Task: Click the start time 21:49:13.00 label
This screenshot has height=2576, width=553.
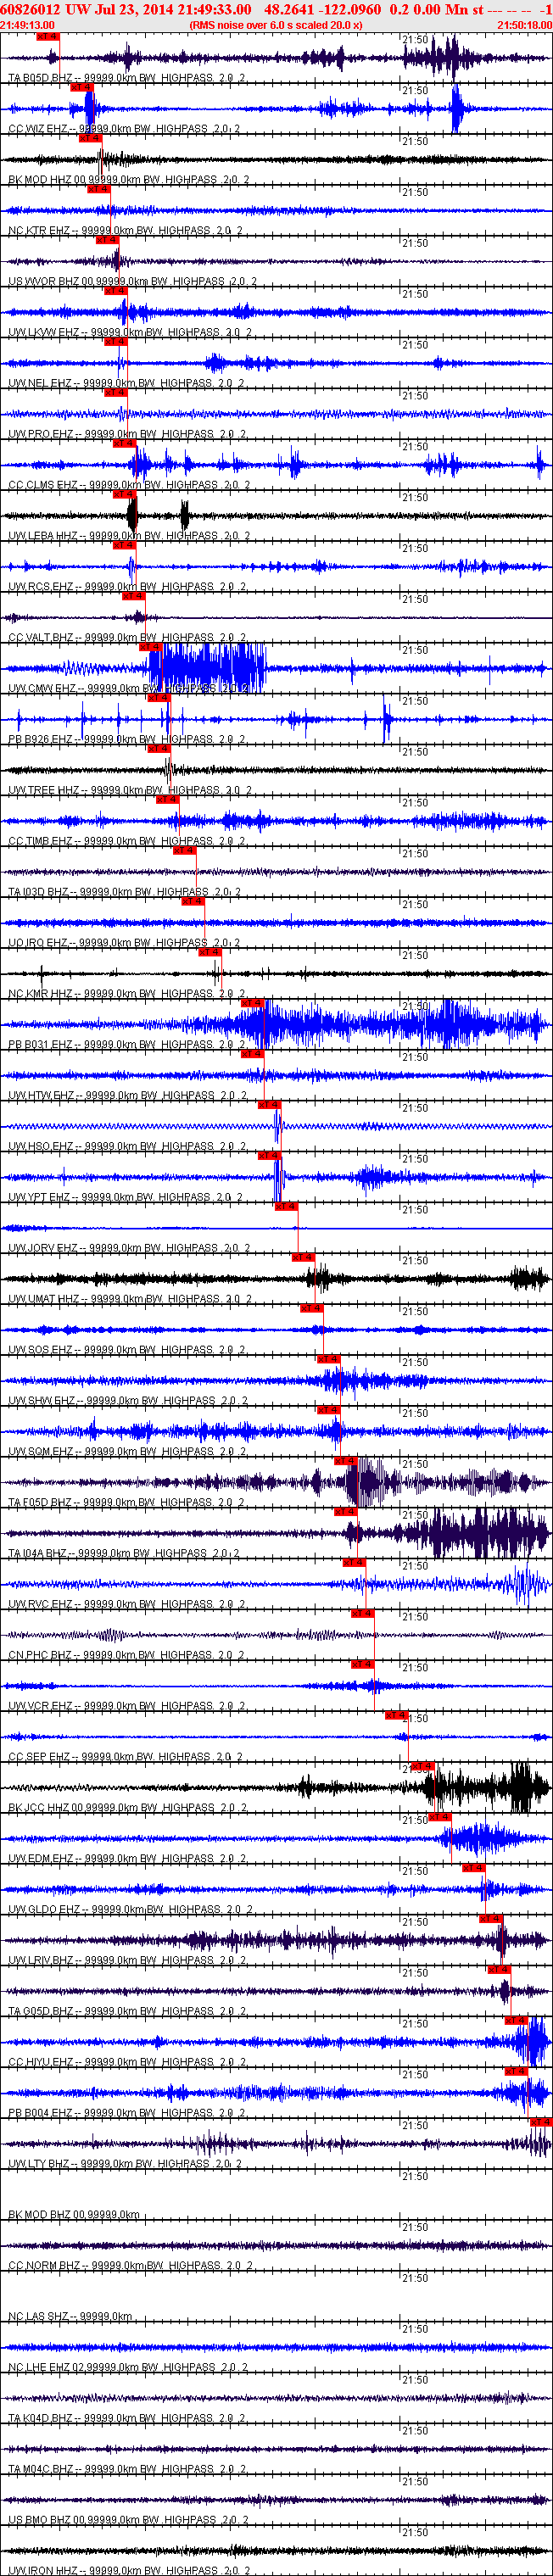Action: (x=27, y=25)
